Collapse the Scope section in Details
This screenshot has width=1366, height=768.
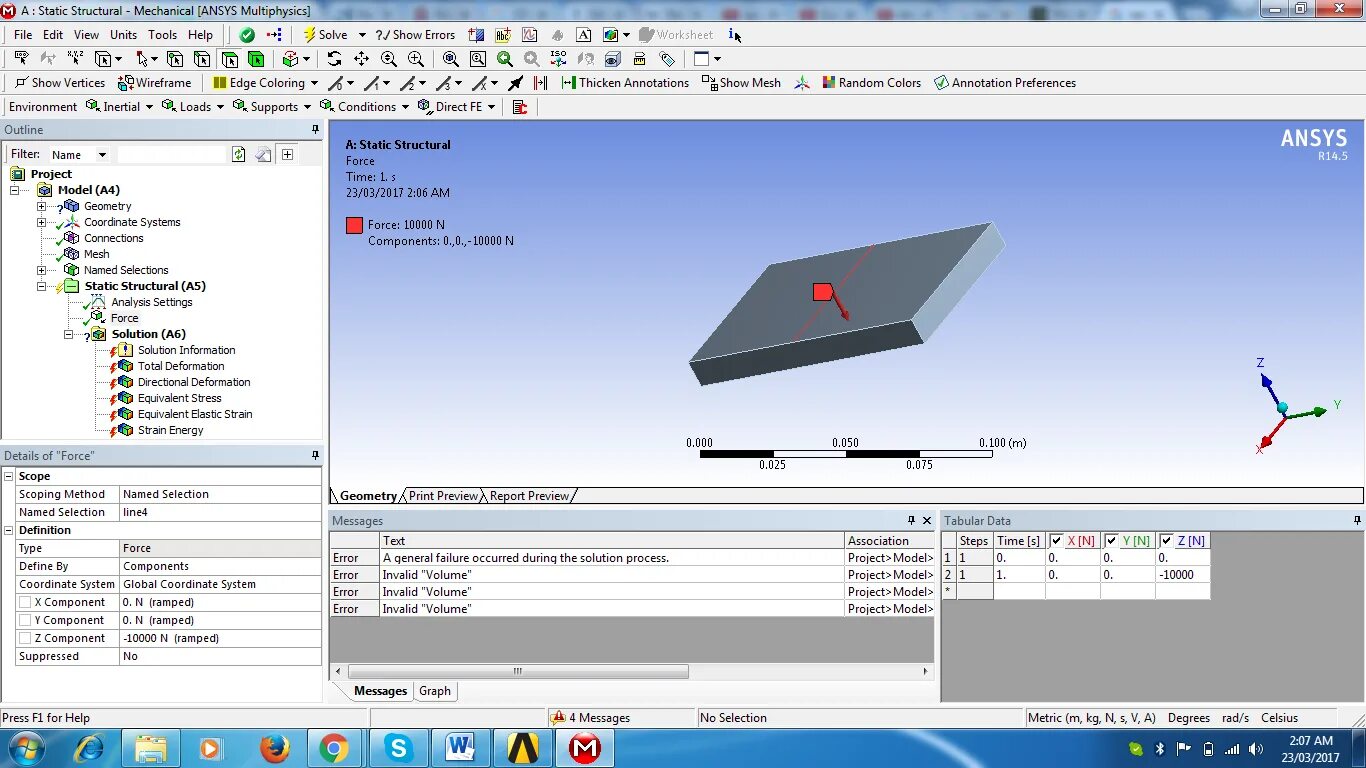tap(9, 476)
